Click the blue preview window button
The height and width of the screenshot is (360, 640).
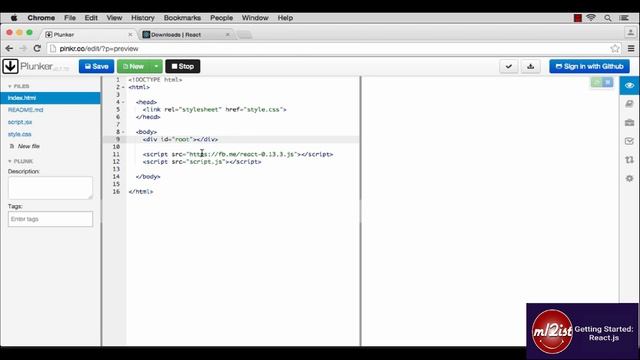pos(608,83)
